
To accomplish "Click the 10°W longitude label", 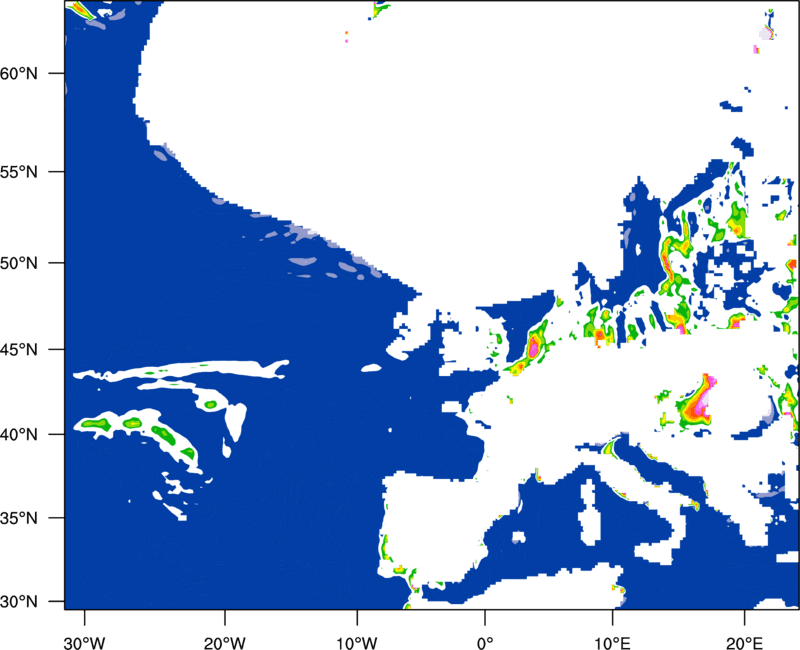I will click(x=357, y=643).
